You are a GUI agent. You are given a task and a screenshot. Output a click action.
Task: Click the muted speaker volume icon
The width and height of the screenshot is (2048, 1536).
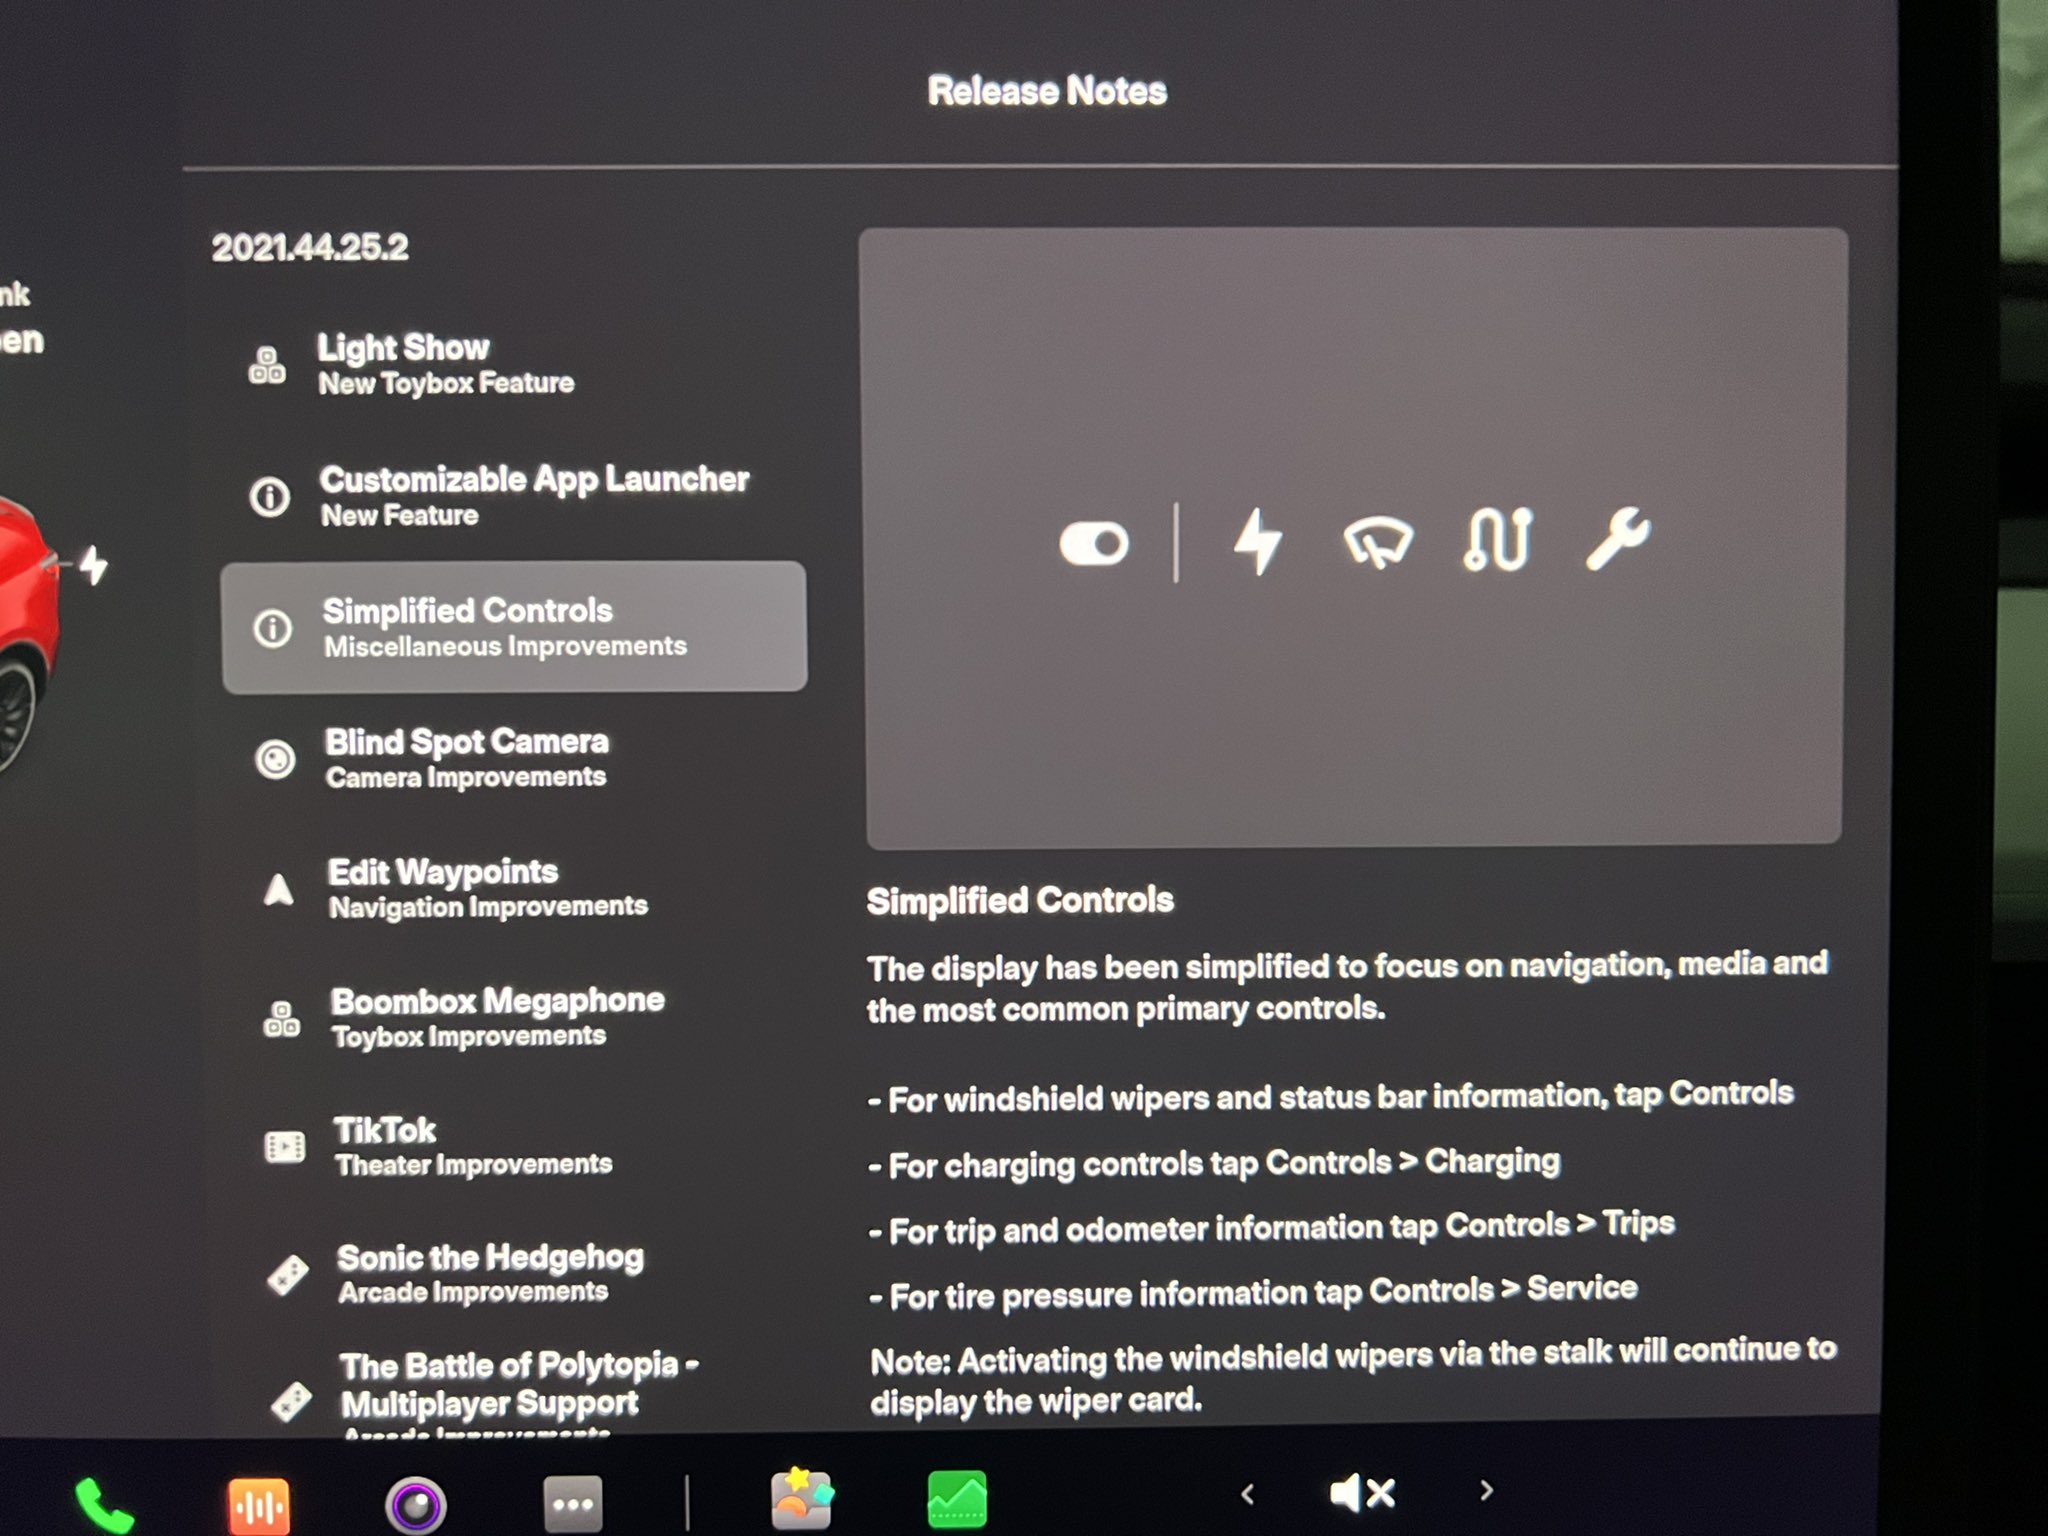(1362, 1493)
